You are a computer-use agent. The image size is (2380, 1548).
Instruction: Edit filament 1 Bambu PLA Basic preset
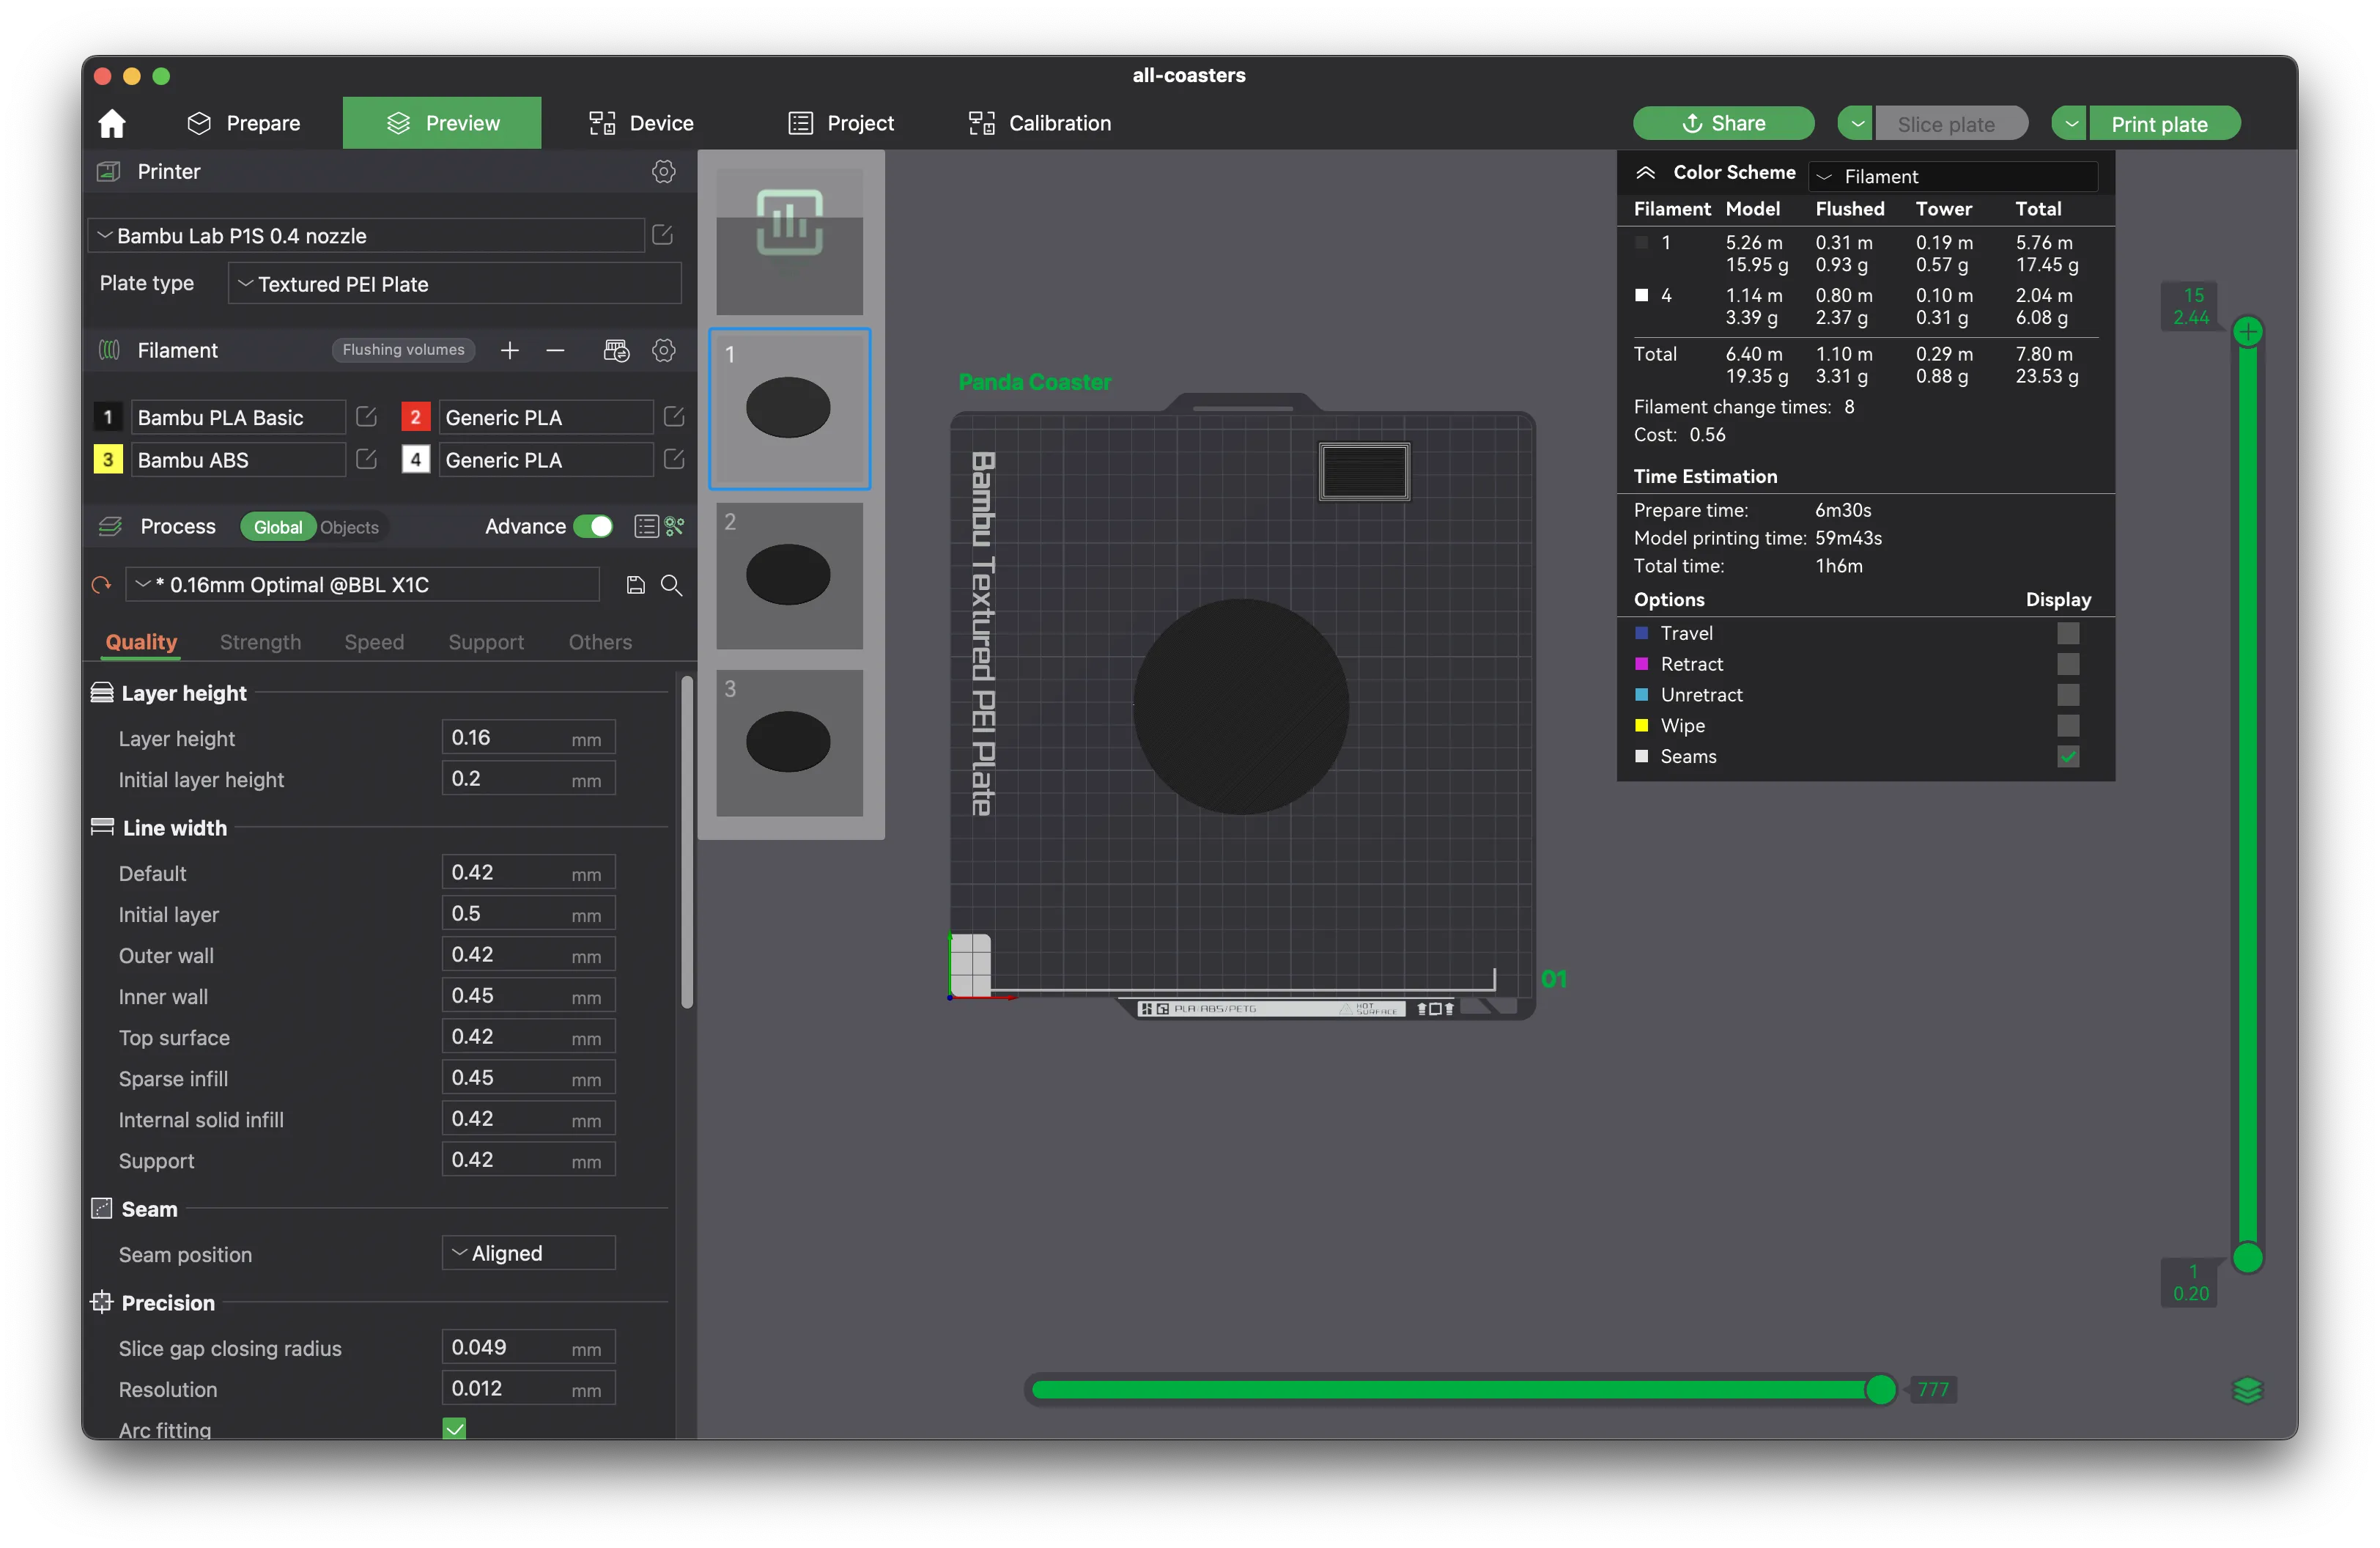(366, 417)
